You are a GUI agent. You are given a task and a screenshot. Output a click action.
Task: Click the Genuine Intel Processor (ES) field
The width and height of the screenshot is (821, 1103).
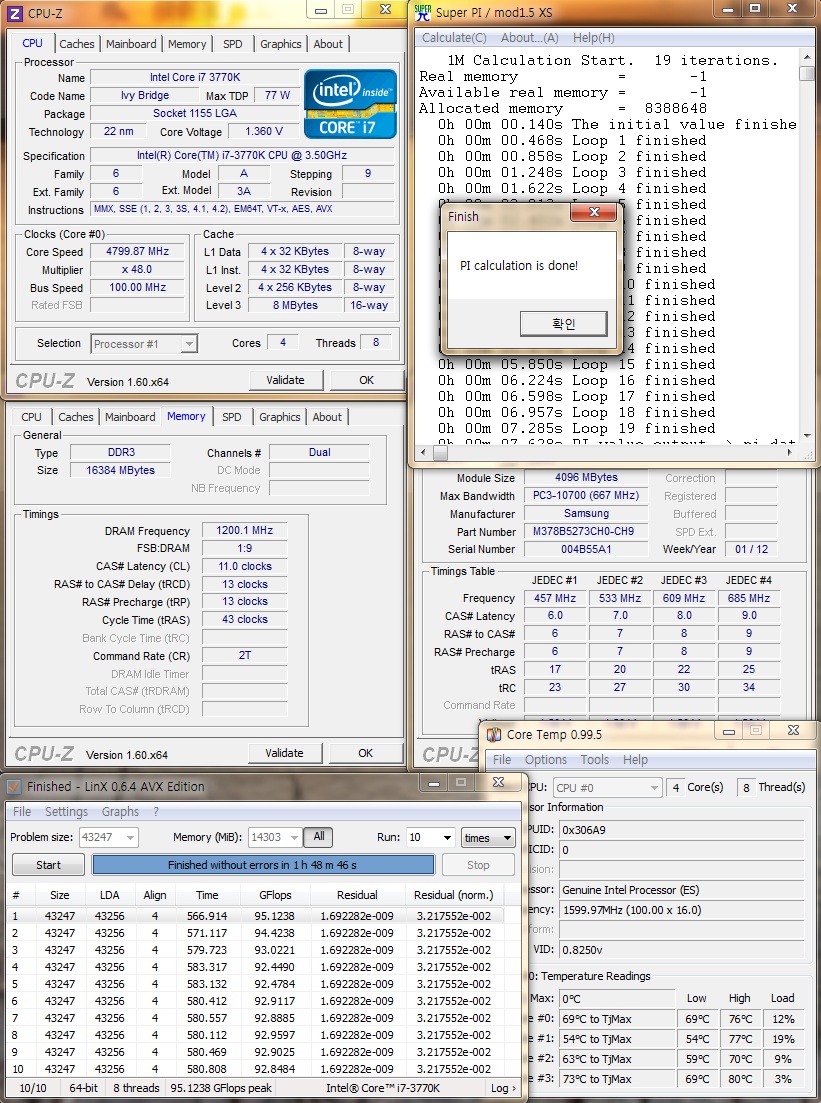pos(681,890)
